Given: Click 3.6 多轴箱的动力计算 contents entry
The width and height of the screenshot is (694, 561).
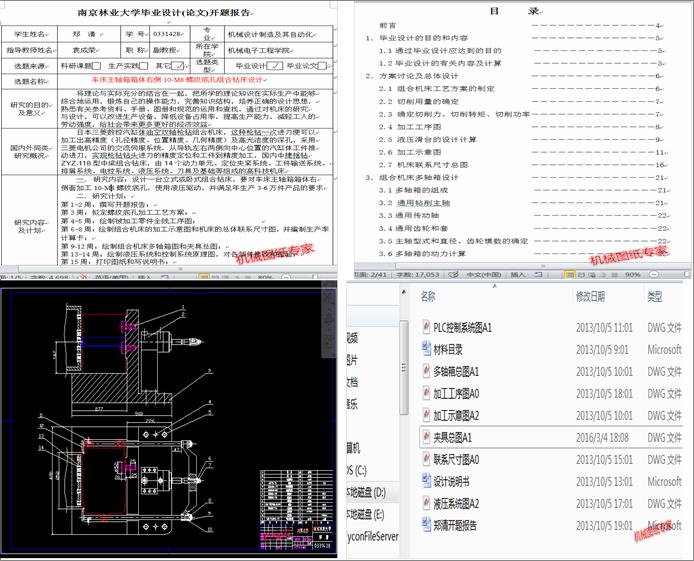Looking at the screenshot, I should coord(422,254).
